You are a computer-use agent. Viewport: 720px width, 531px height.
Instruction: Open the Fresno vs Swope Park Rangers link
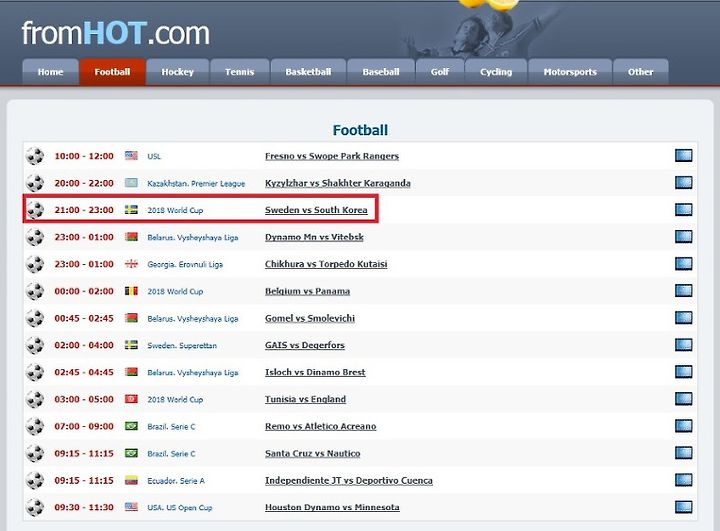point(332,156)
